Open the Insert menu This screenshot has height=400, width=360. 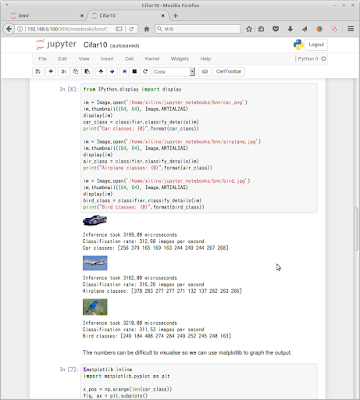point(107,59)
